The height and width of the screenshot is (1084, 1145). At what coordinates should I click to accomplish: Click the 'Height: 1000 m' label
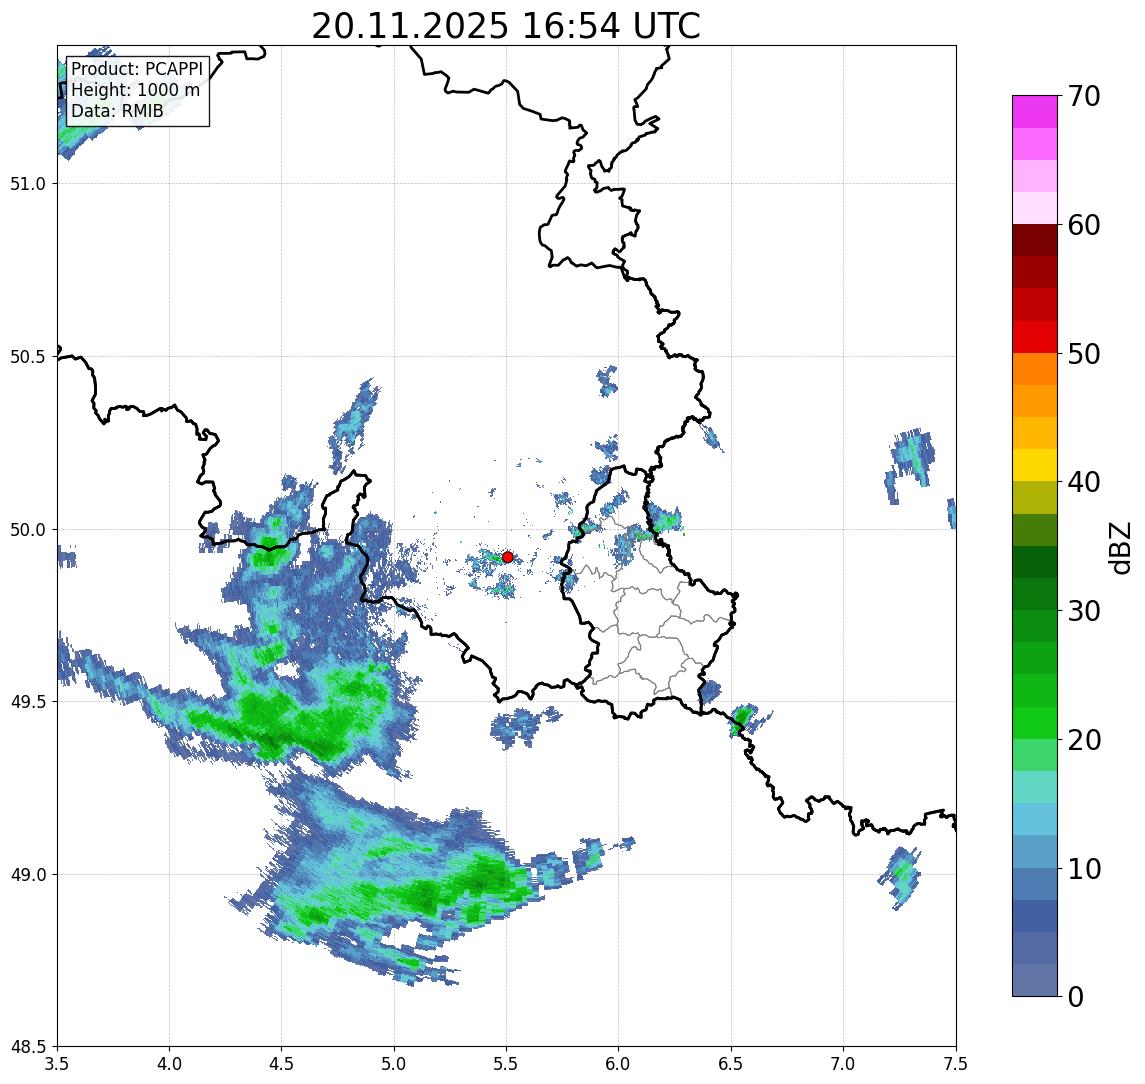coord(135,90)
